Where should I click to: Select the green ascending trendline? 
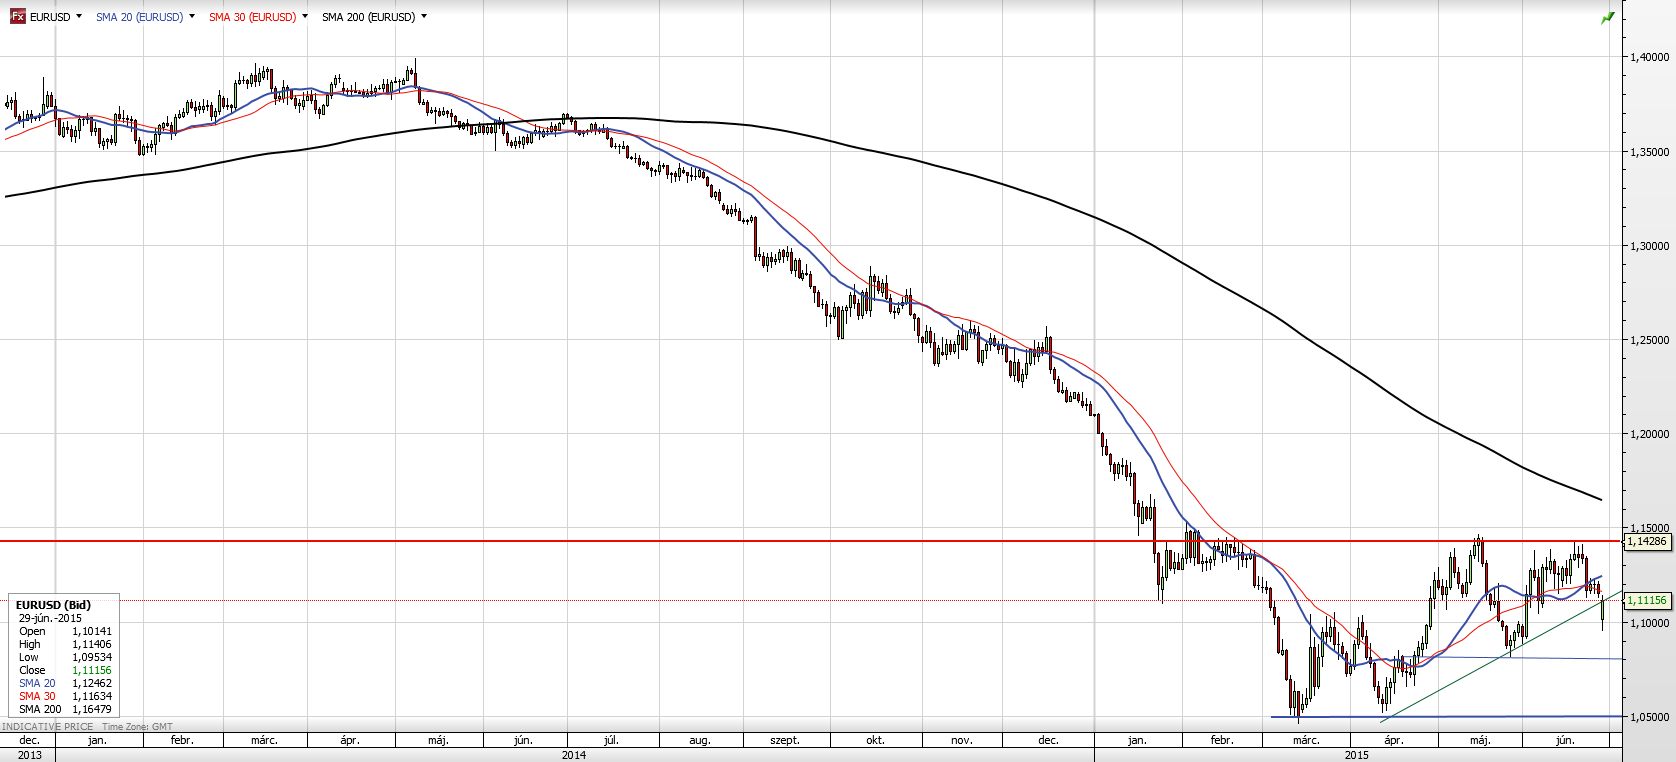pyautogui.click(x=1500, y=656)
